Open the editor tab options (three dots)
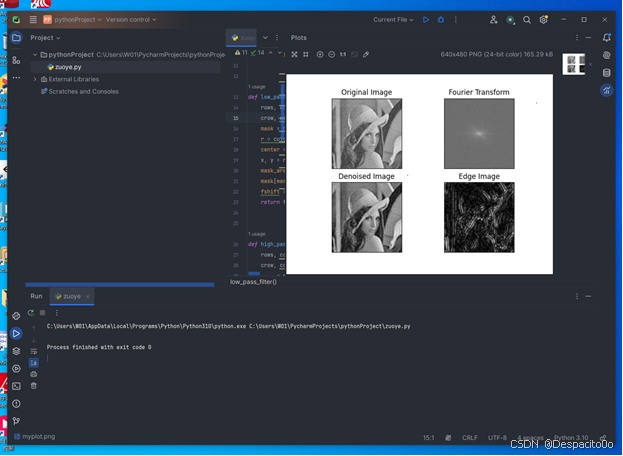Screen dimensions: 623x456 [x=277, y=38]
